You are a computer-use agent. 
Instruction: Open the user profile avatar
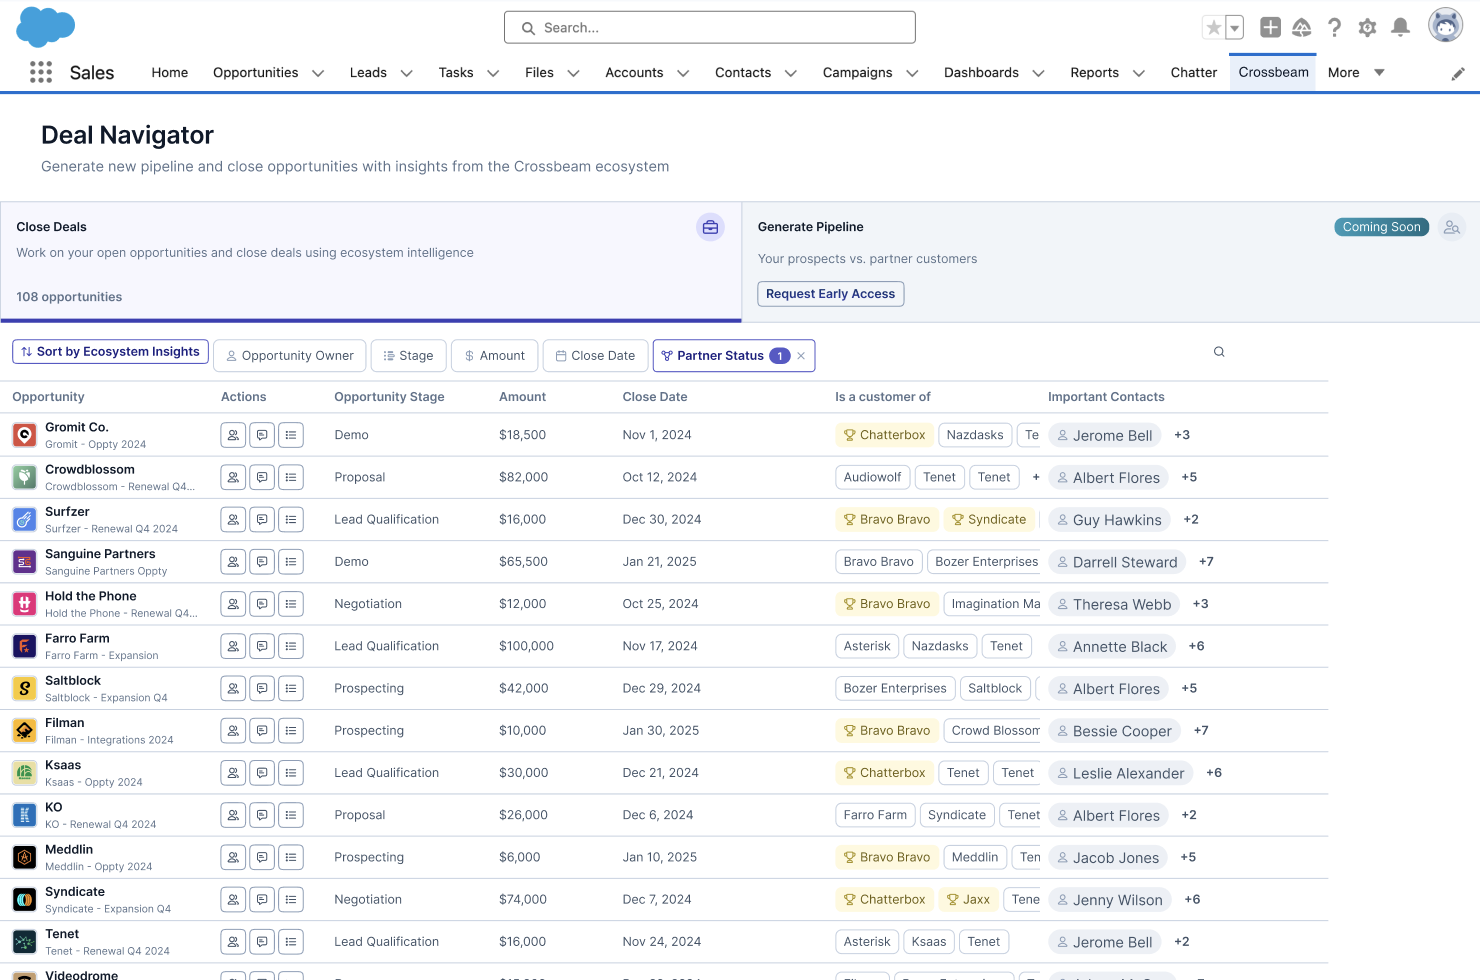(1445, 26)
